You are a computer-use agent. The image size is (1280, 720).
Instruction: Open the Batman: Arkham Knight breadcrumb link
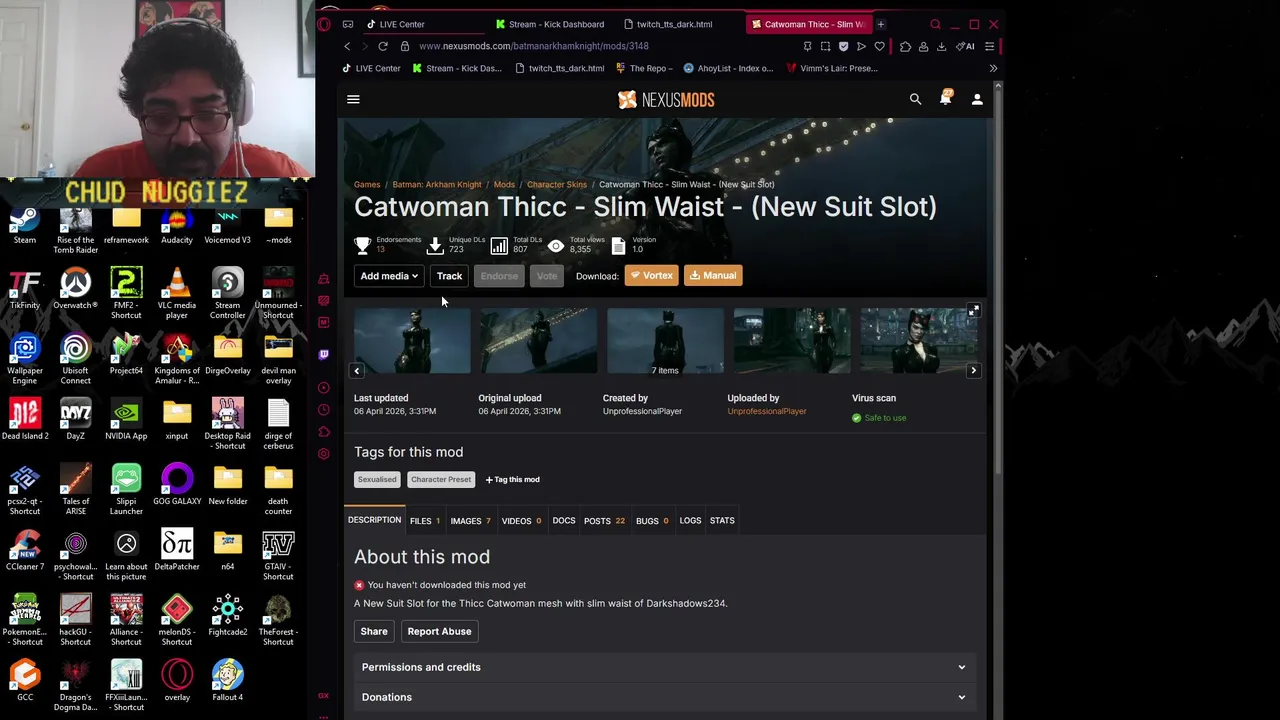(x=437, y=184)
